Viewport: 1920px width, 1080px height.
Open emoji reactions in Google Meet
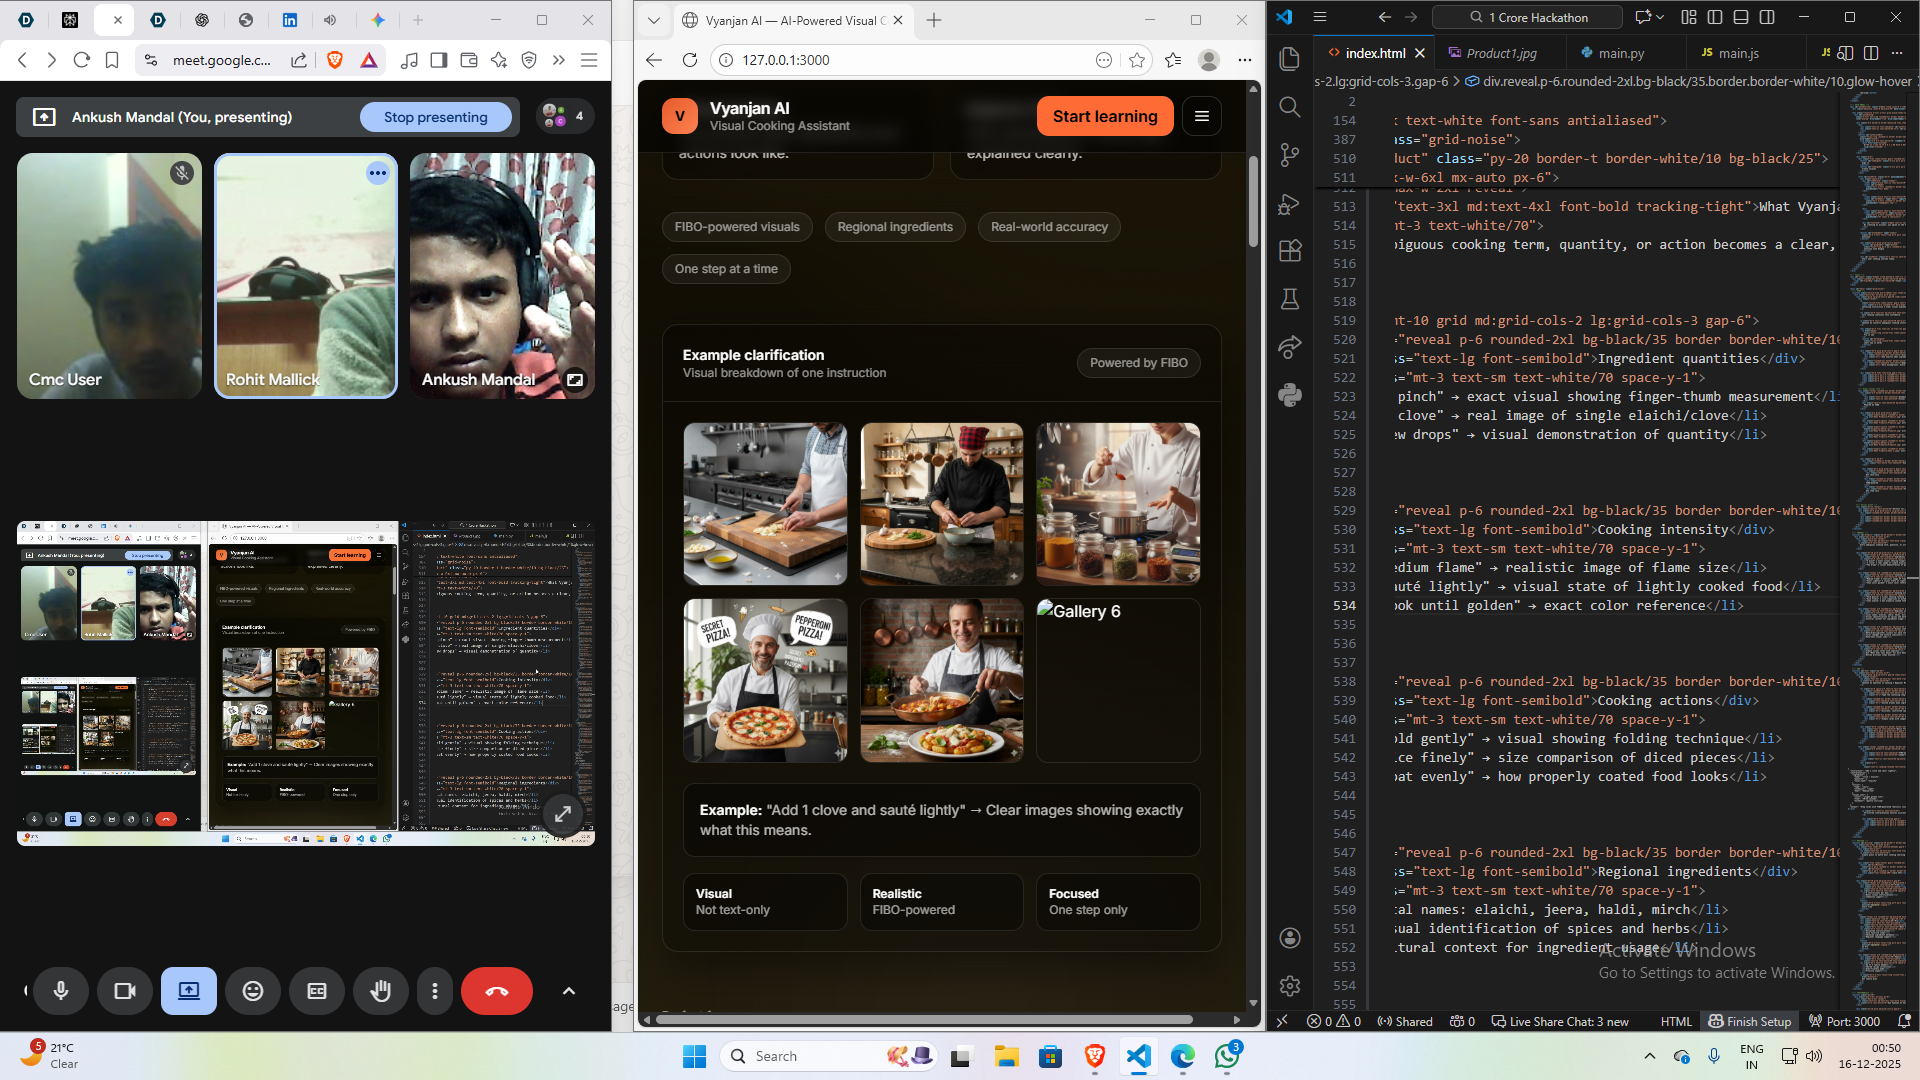coord(253,991)
